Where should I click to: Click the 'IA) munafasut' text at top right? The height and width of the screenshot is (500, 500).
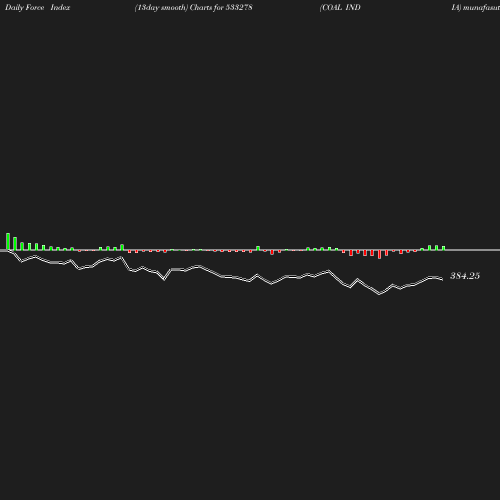[476, 8]
